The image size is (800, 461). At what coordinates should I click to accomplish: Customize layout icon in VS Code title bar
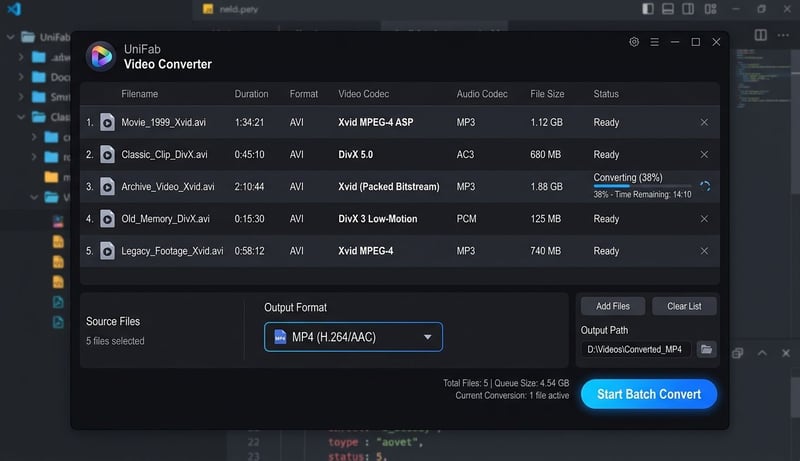point(710,9)
